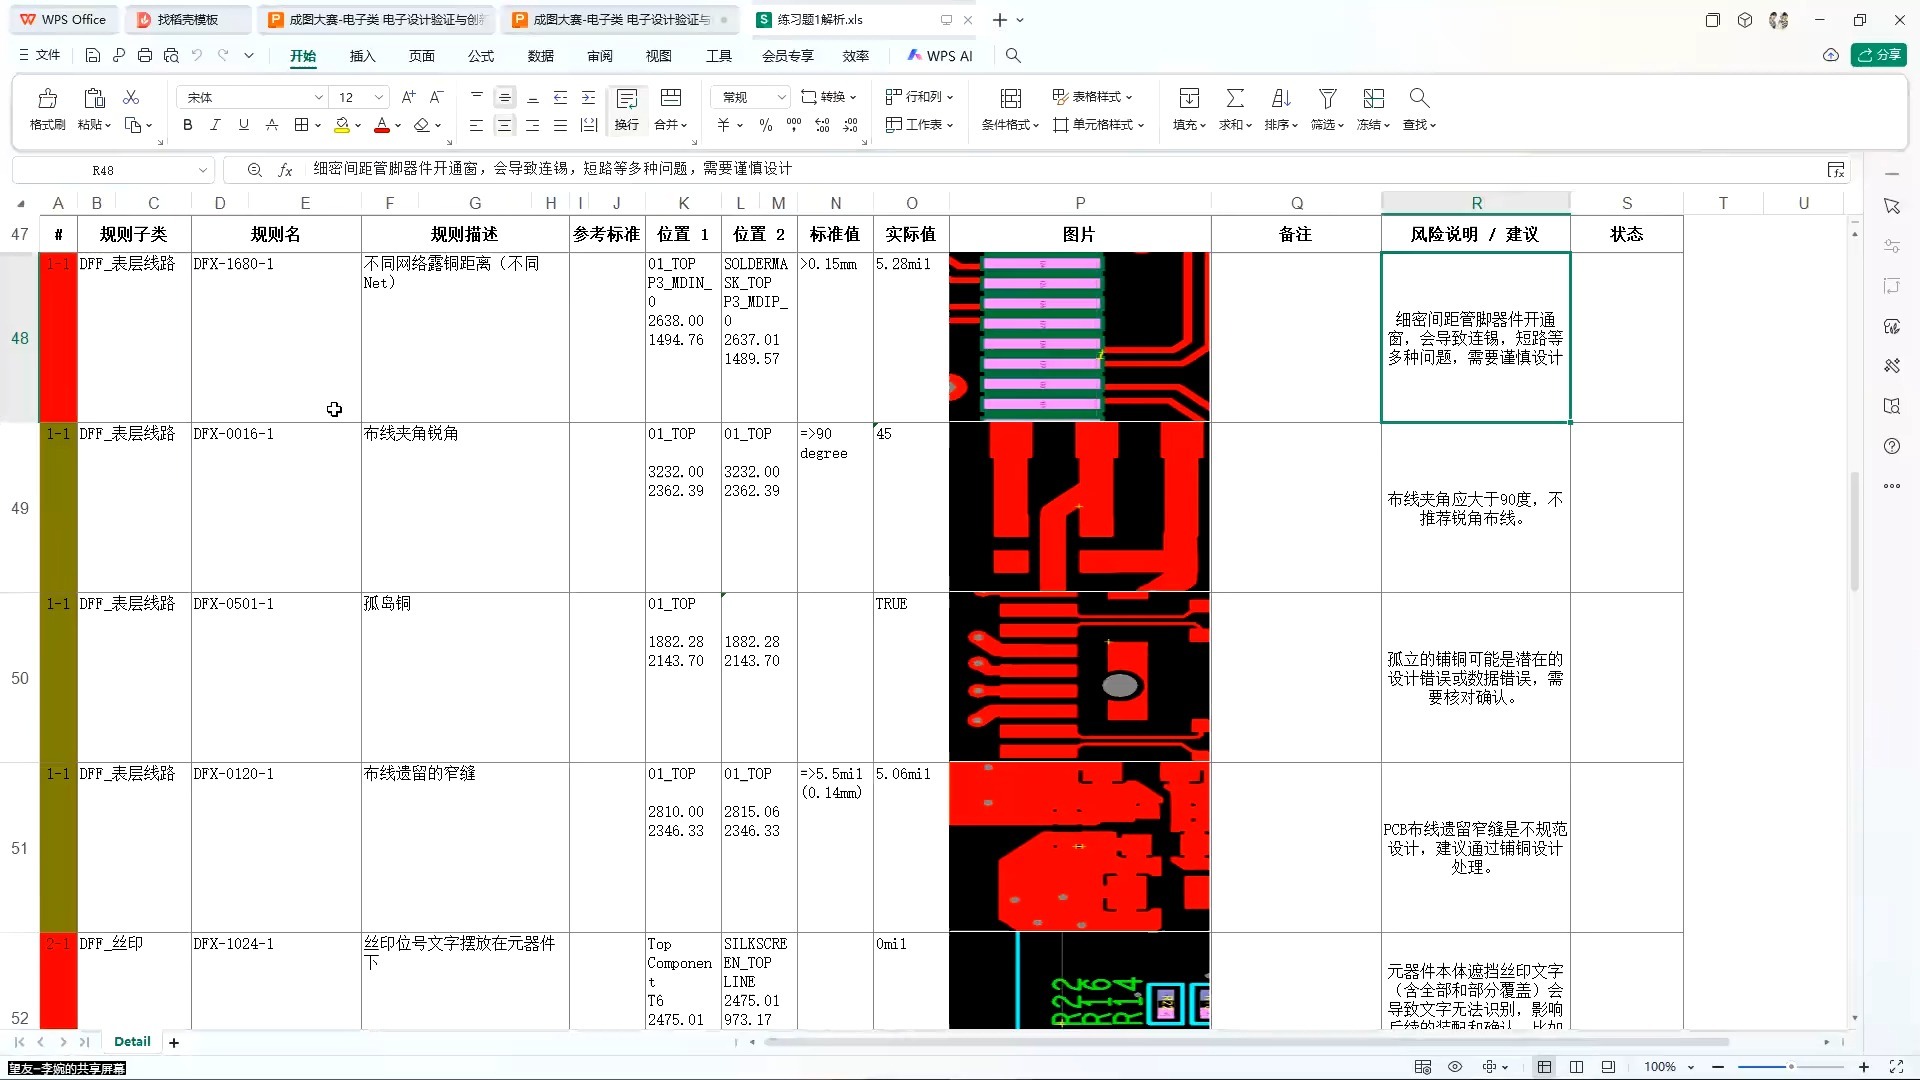Screen dimensions: 1920x1080
Task: Click the Freeze panes (冻结) icon
Action: pos(1373,98)
